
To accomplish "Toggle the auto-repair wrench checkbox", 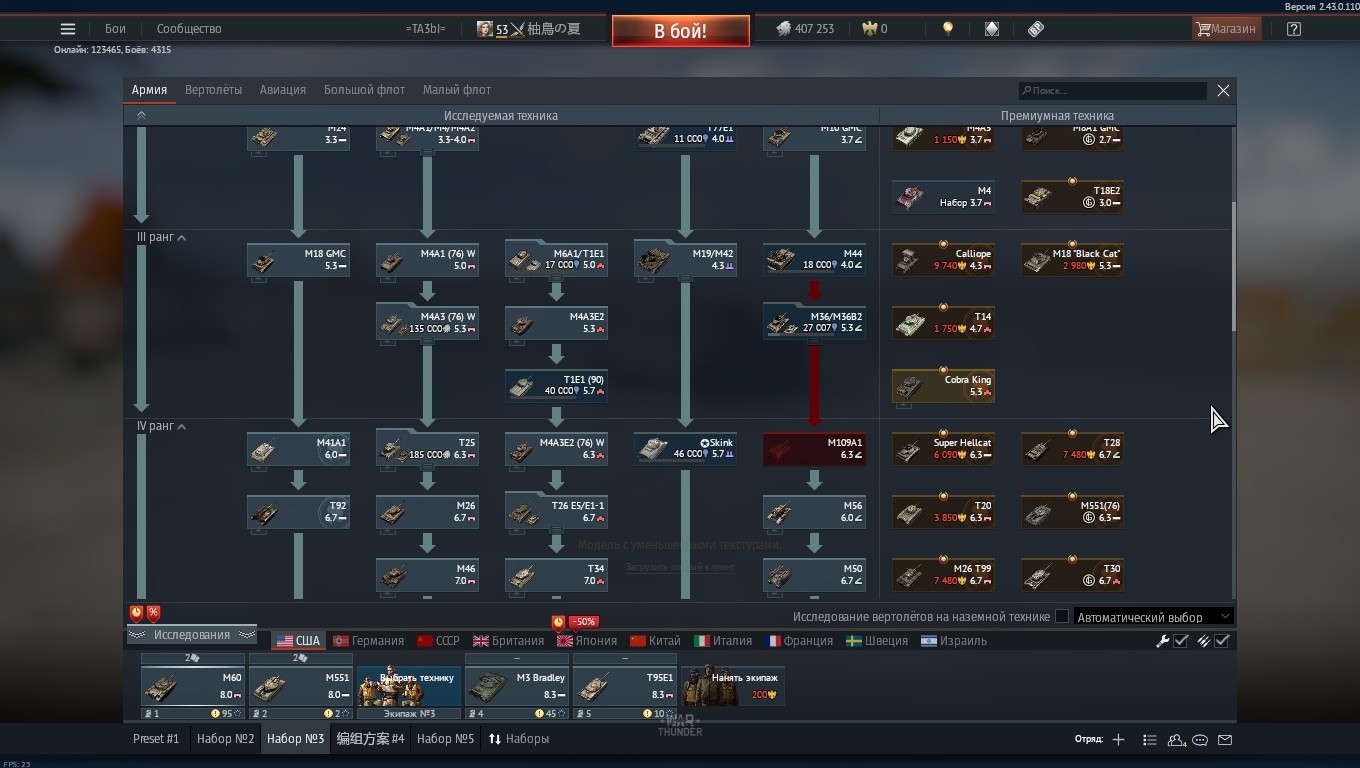I will tap(1180, 641).
